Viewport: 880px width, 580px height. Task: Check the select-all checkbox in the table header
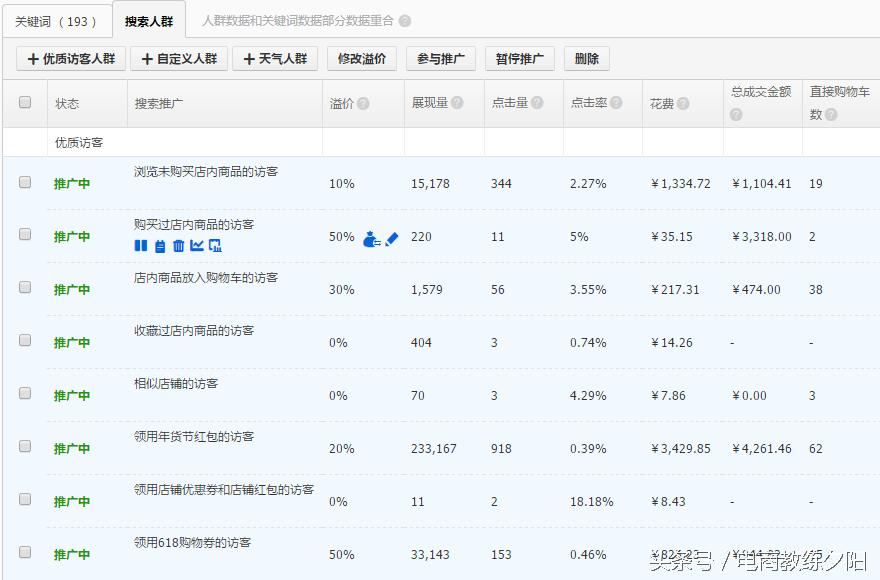[25, 101]
